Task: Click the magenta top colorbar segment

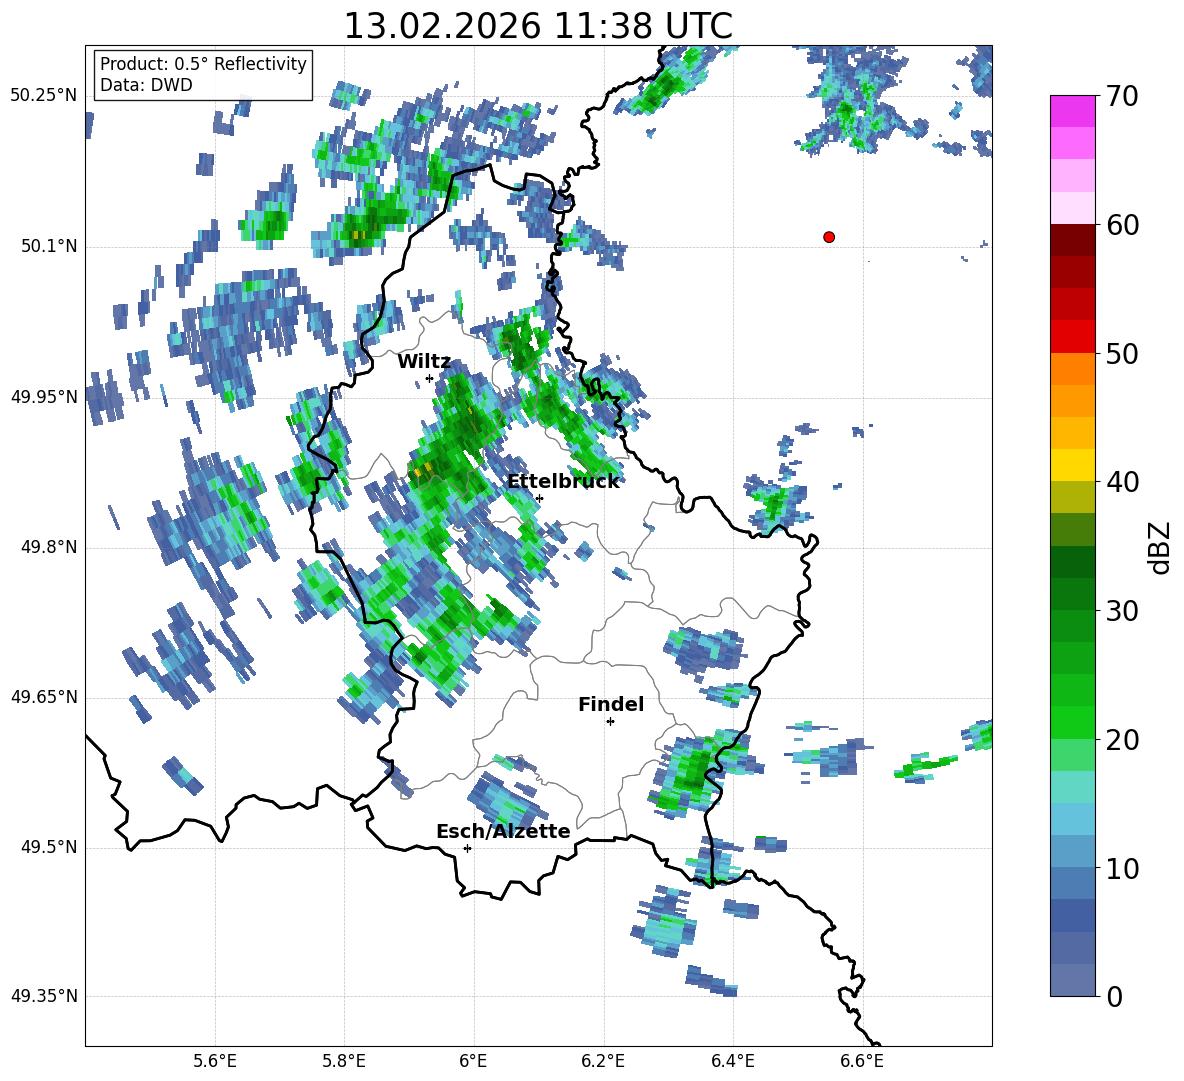Action: (x=1072, y=112)
